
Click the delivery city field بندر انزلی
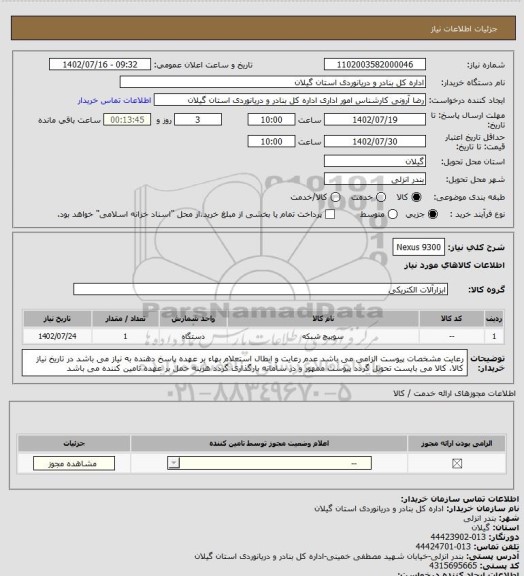(375, 179)
